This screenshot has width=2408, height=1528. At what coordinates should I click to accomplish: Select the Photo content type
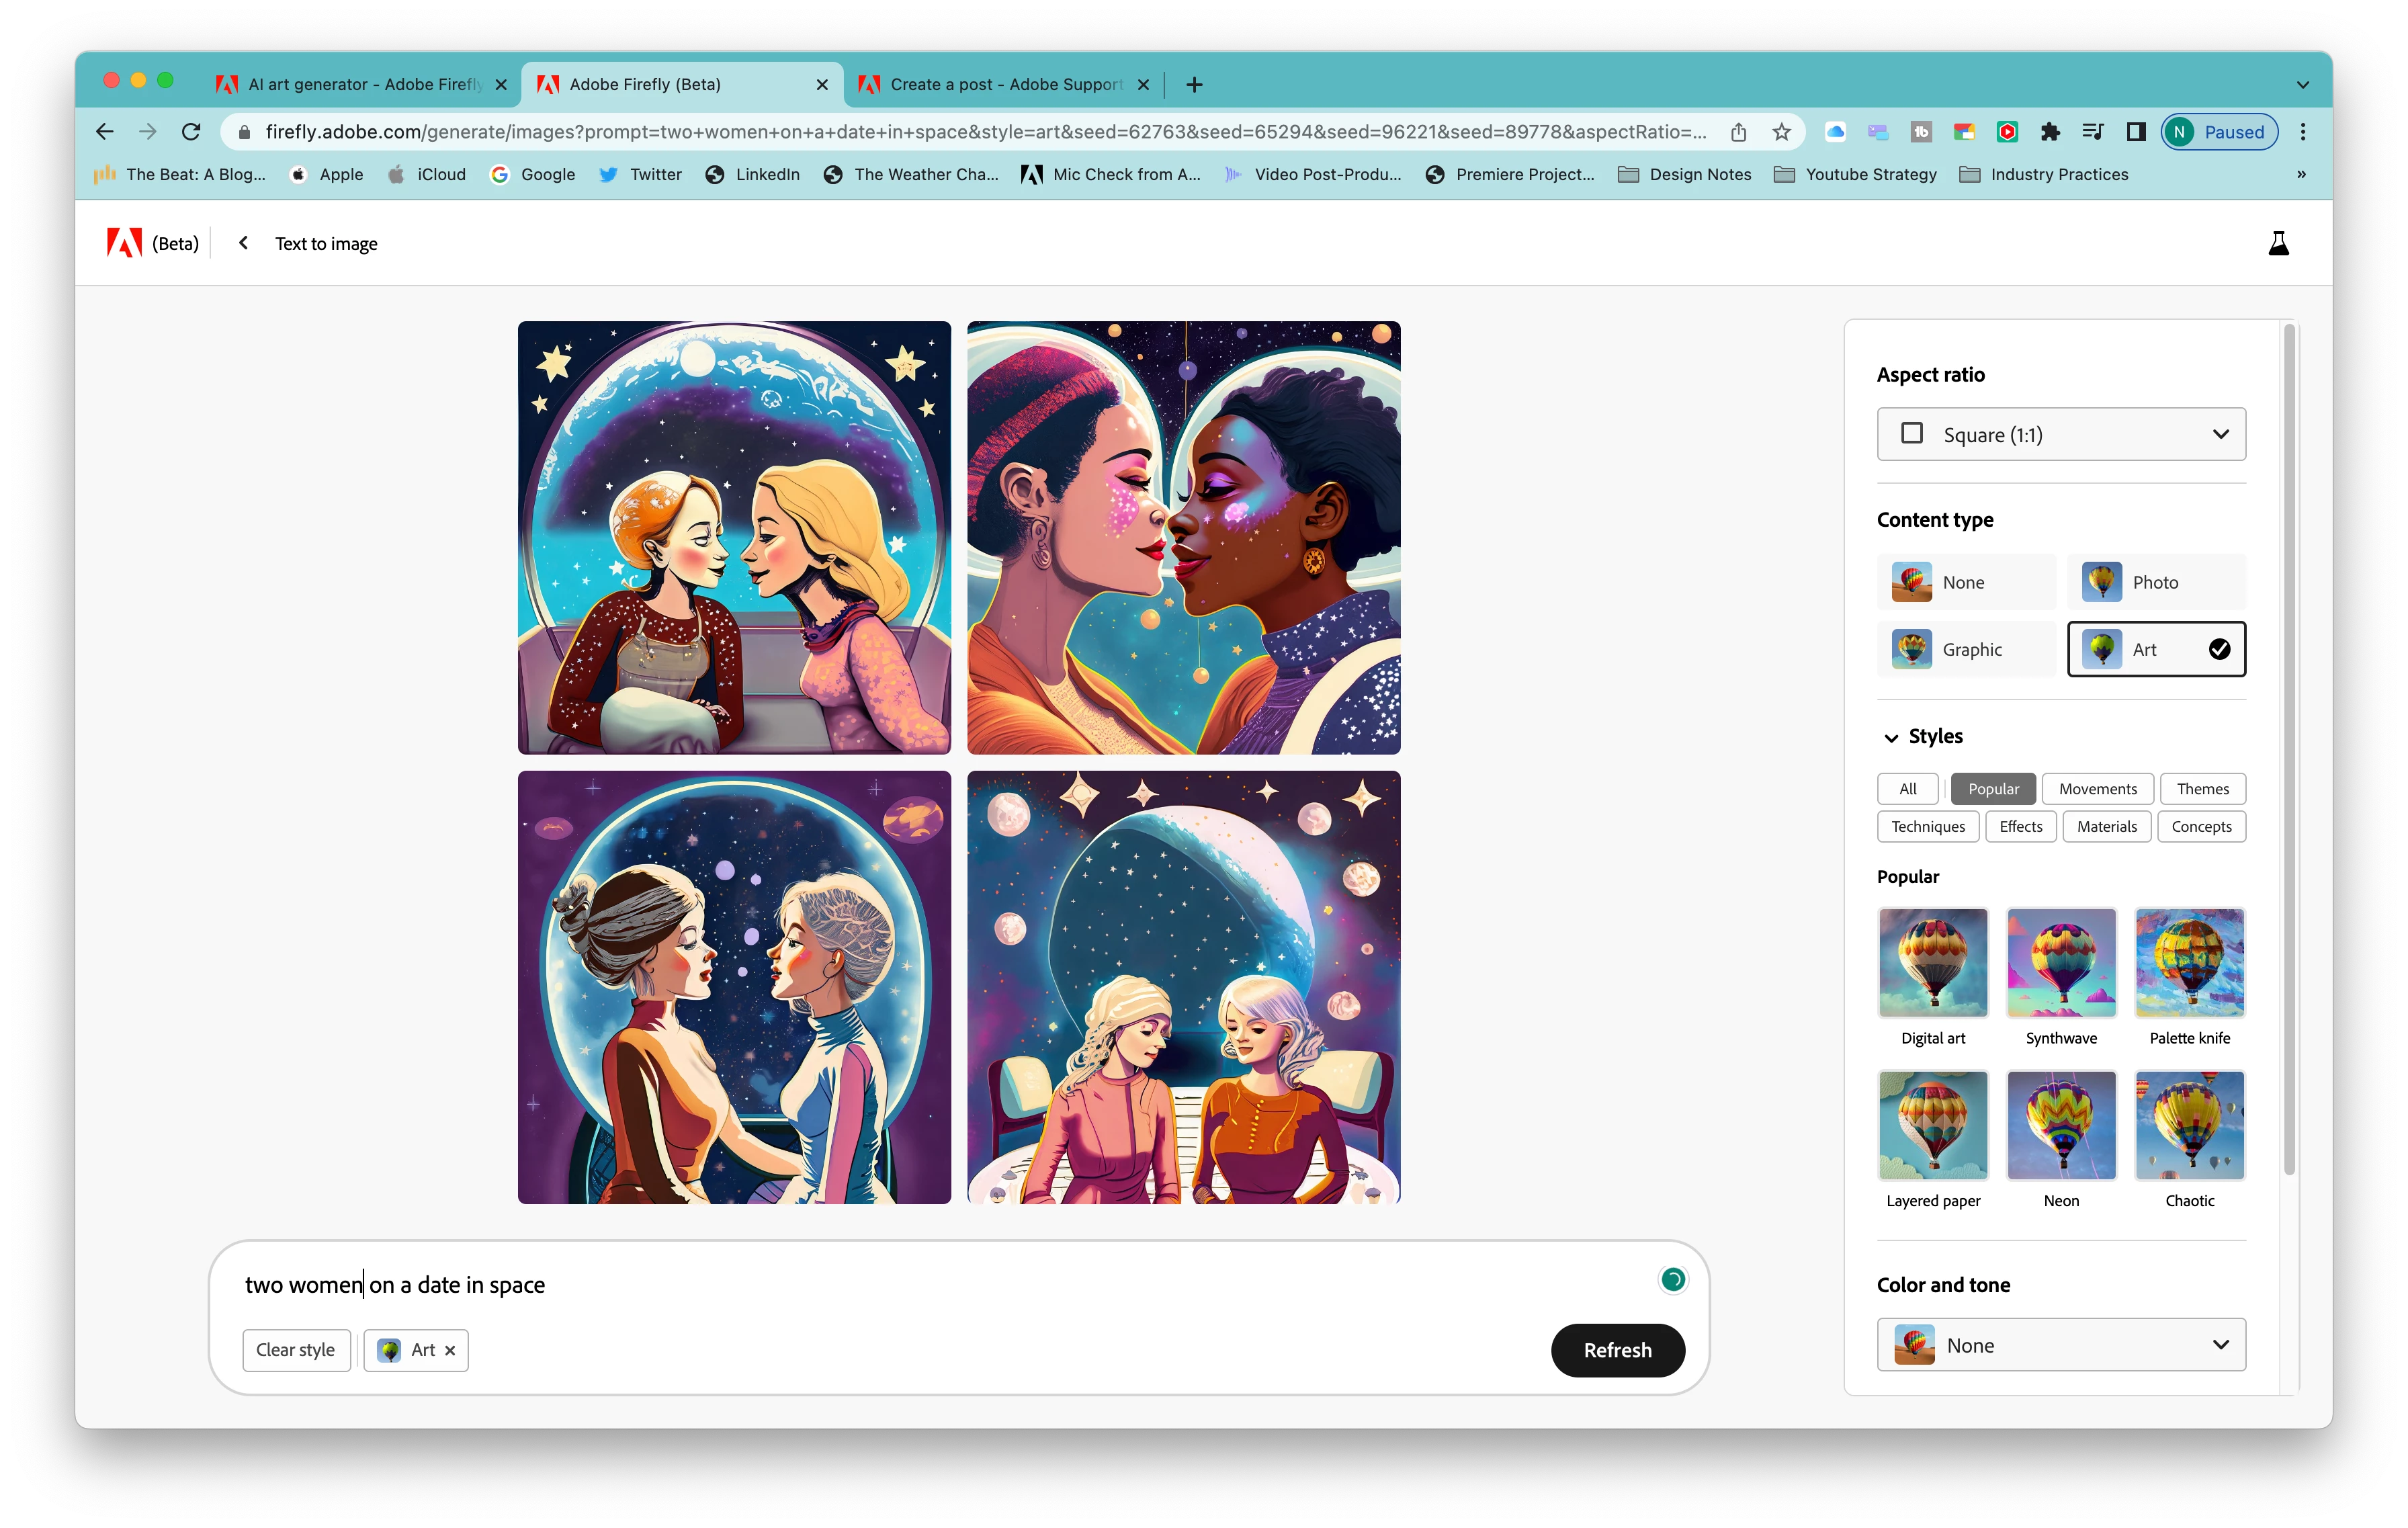[2156, 582]
